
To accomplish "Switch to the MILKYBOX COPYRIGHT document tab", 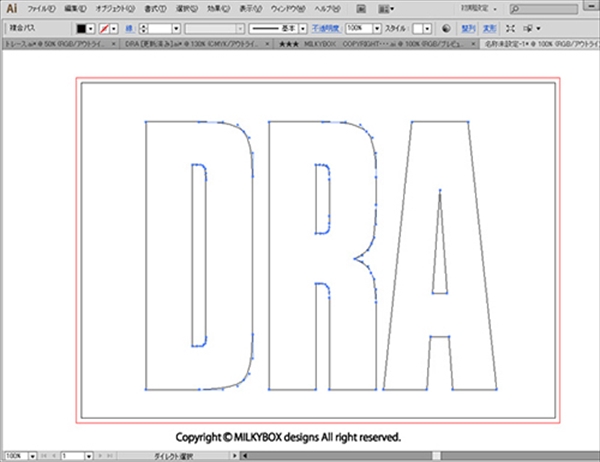I will [x=371, y=44].
